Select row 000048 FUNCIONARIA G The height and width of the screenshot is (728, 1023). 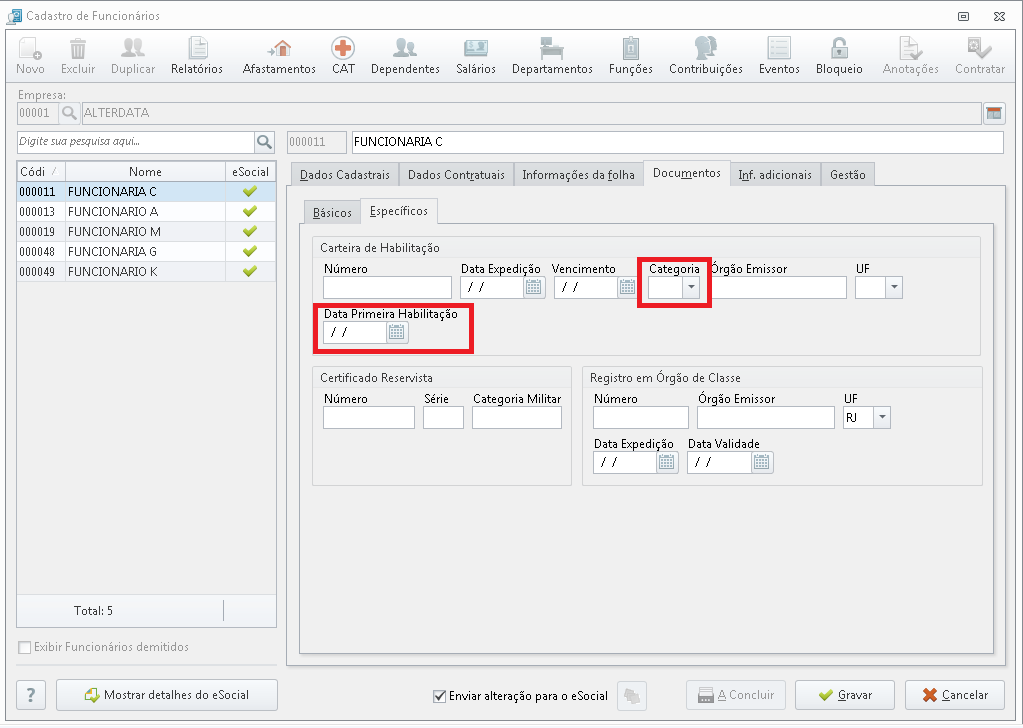coord(146,252)
